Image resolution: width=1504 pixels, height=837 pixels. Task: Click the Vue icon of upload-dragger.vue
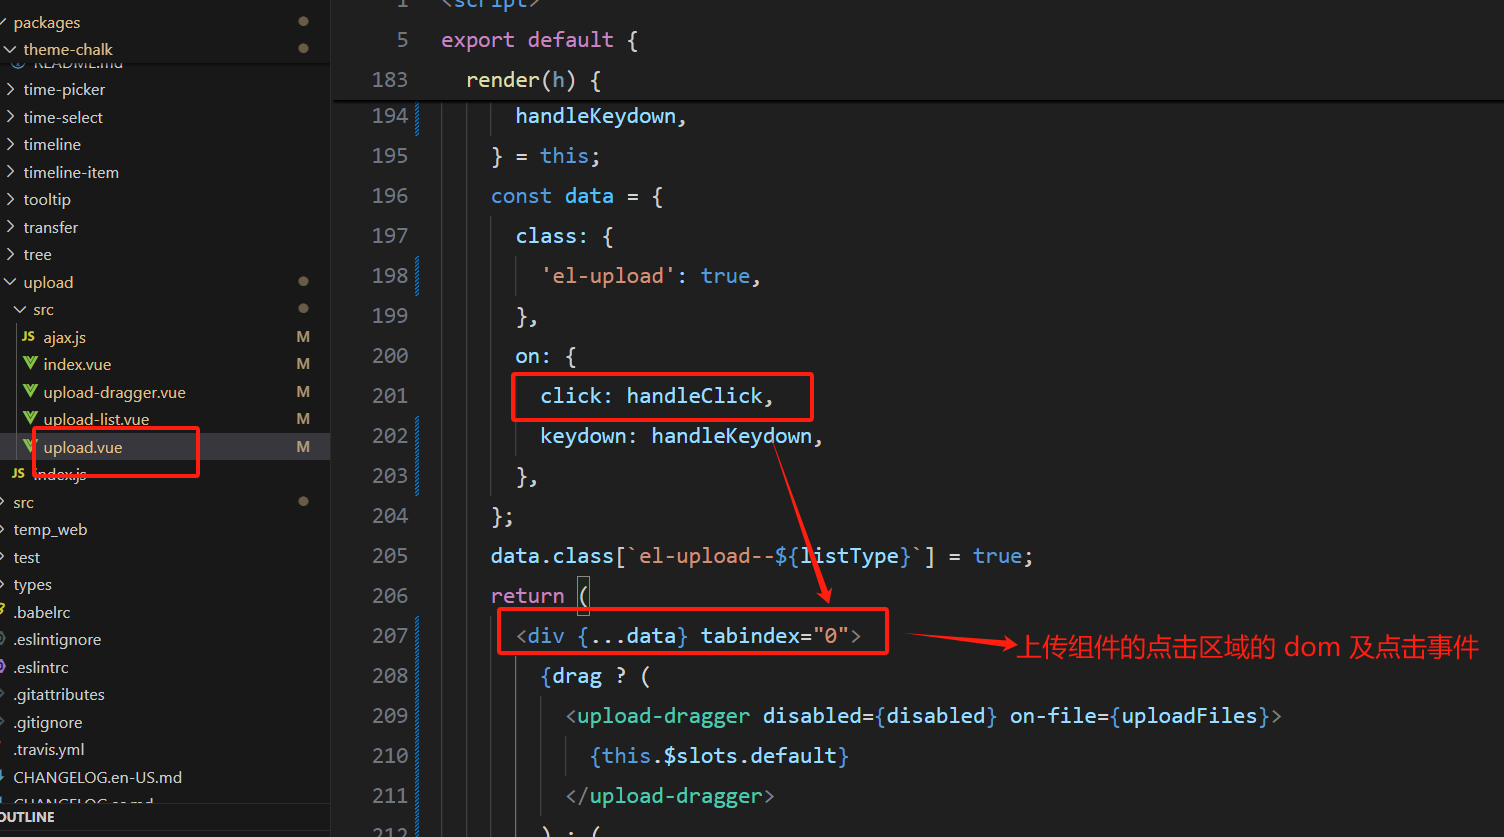pos(29,392)
